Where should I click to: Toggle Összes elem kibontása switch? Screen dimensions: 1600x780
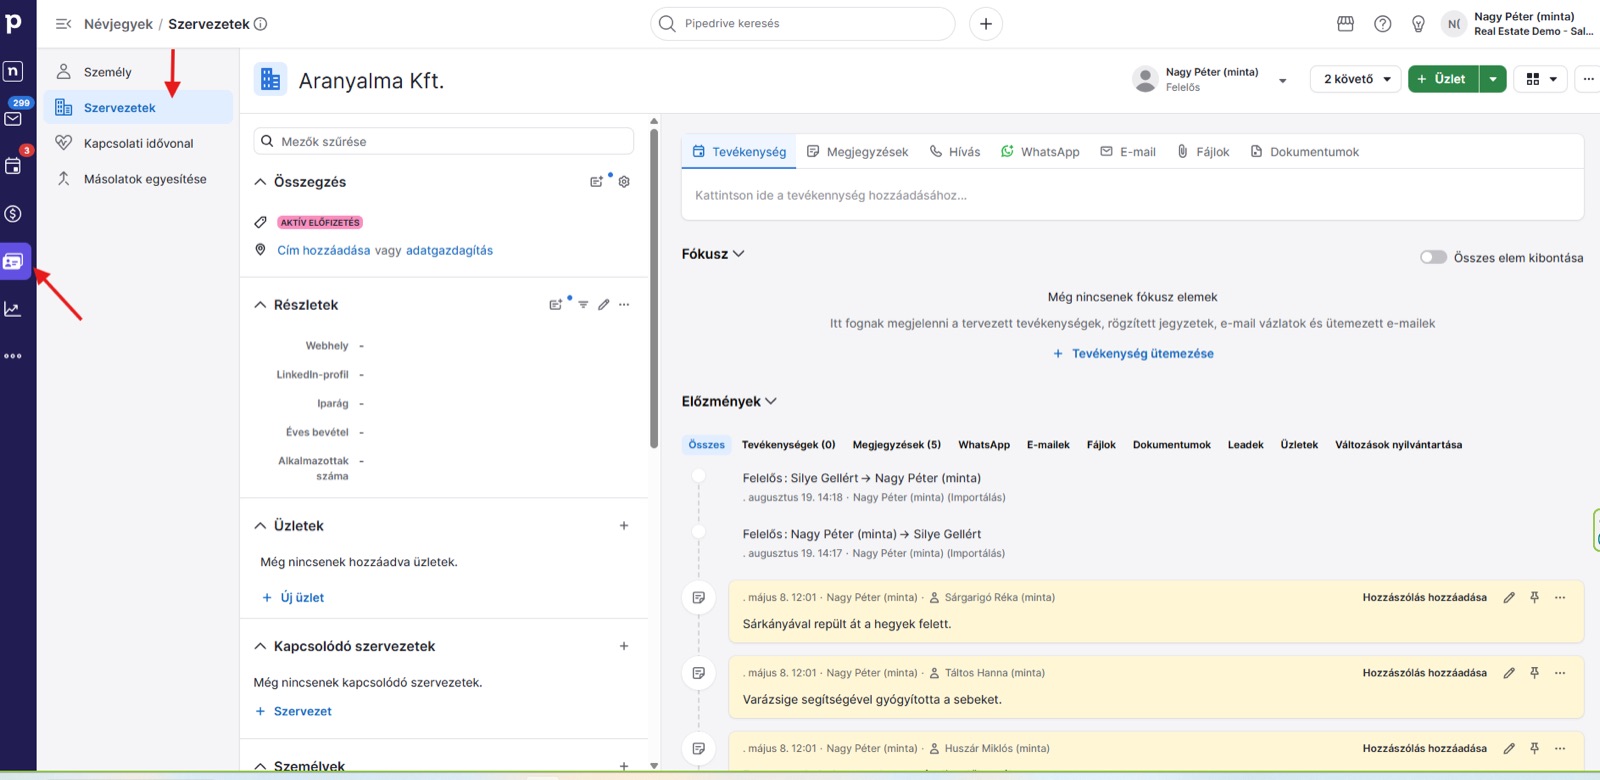(x=1433, y=258)
